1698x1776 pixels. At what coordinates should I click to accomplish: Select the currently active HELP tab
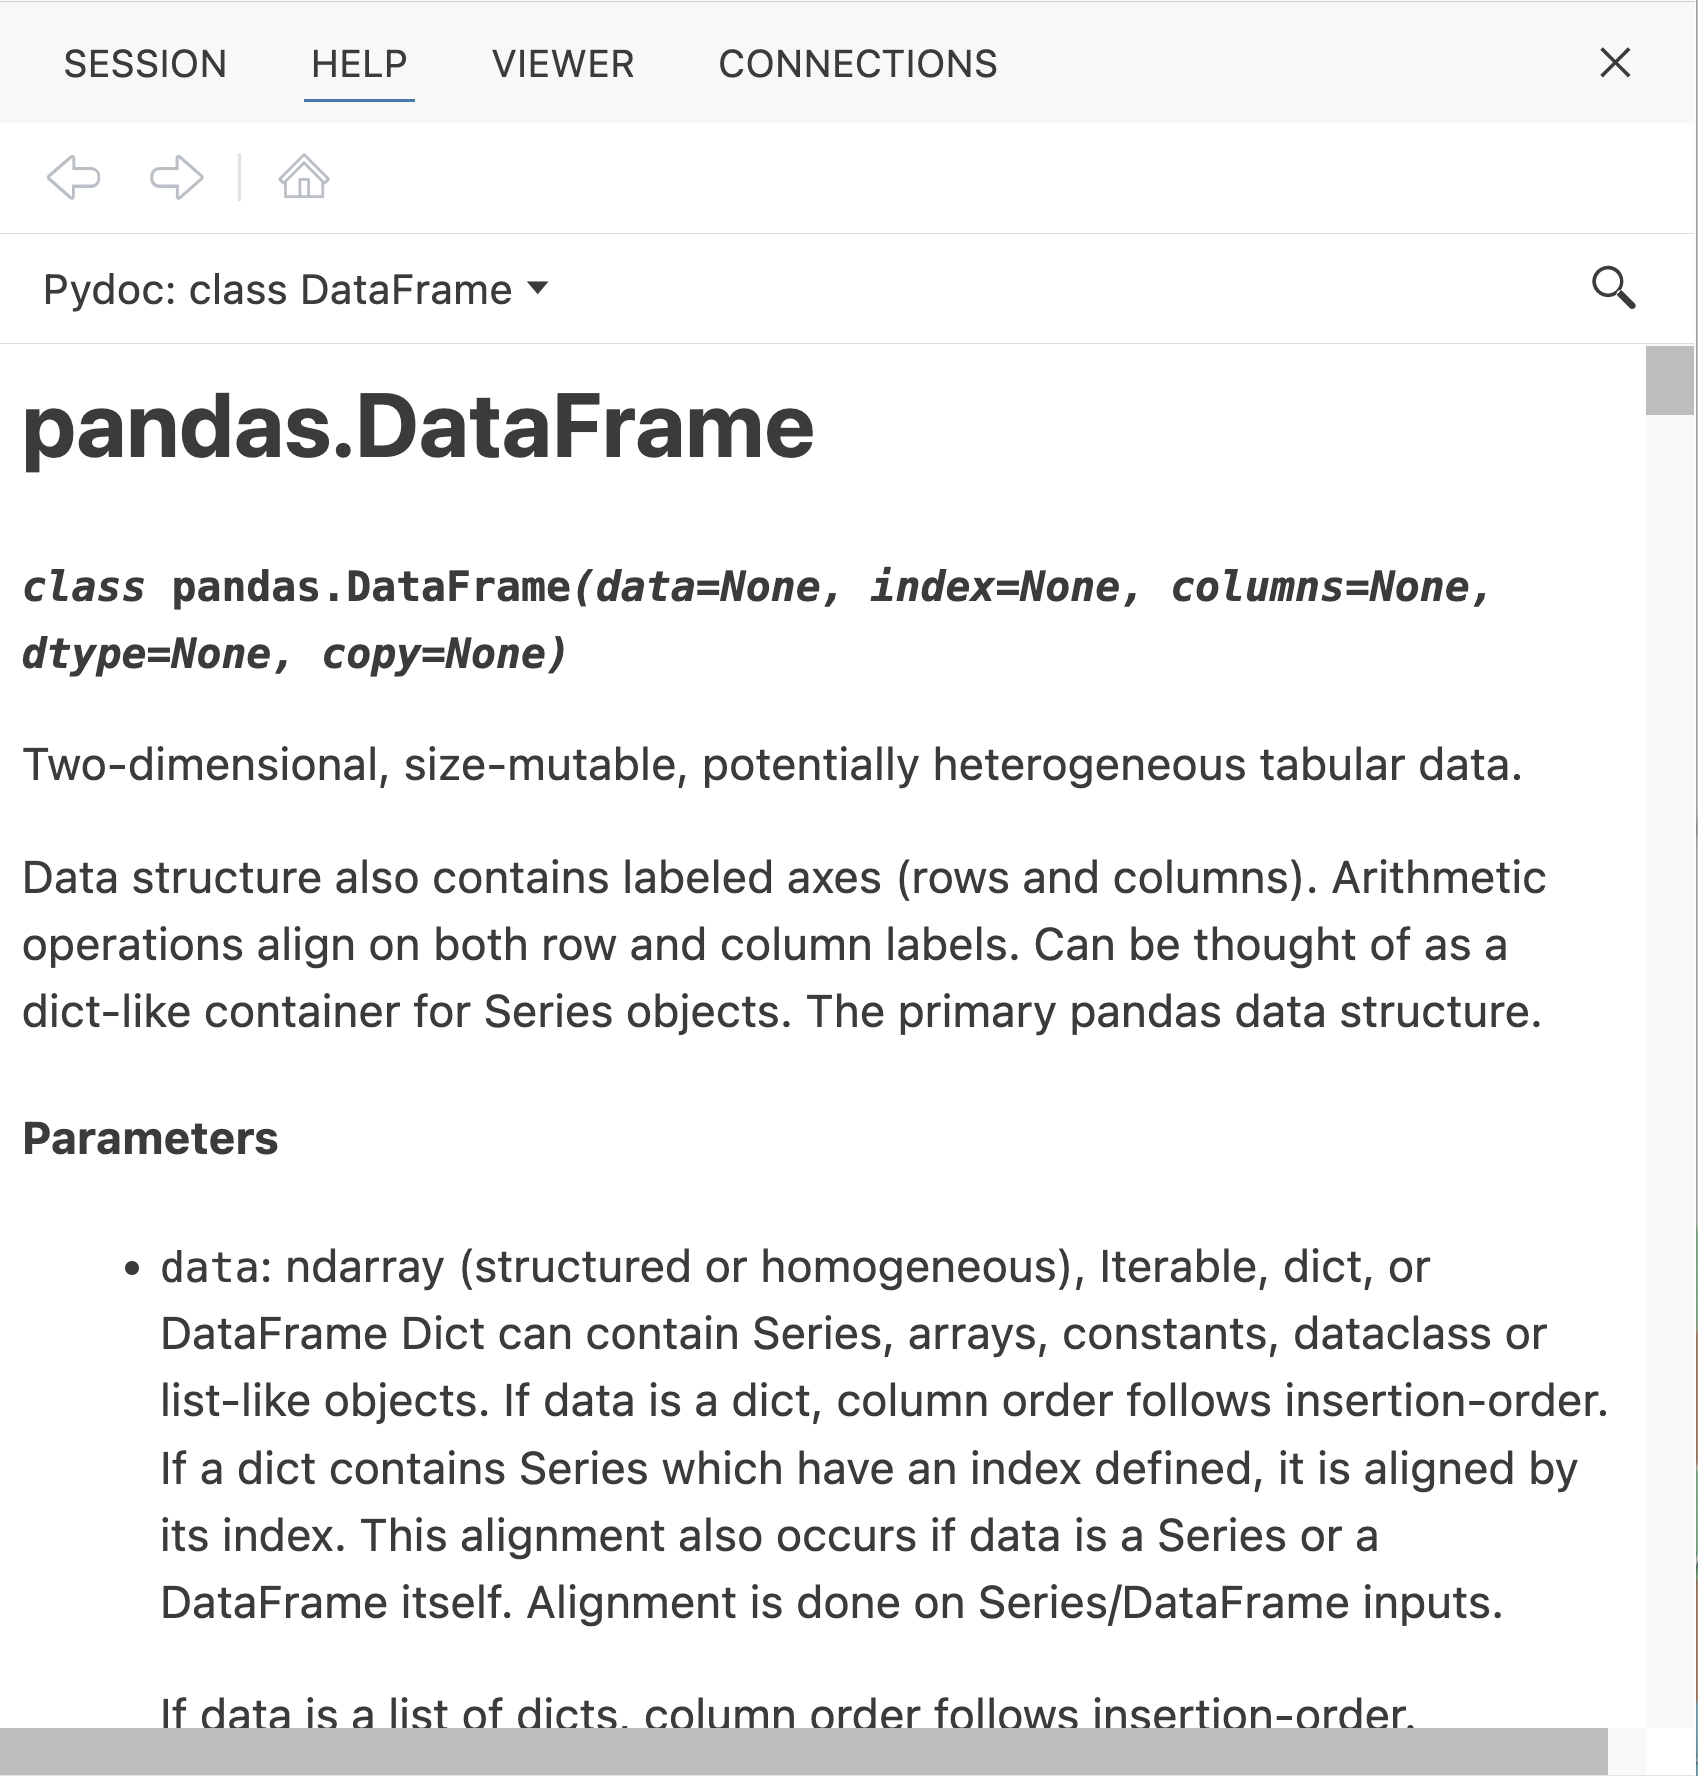click(358, 63)
